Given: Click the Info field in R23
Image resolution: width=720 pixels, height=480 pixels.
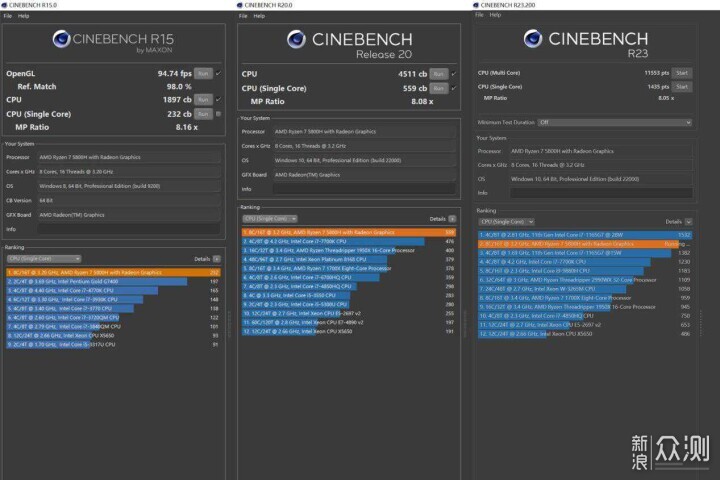Looking at the screenshot, I should [x=601, y=193].
